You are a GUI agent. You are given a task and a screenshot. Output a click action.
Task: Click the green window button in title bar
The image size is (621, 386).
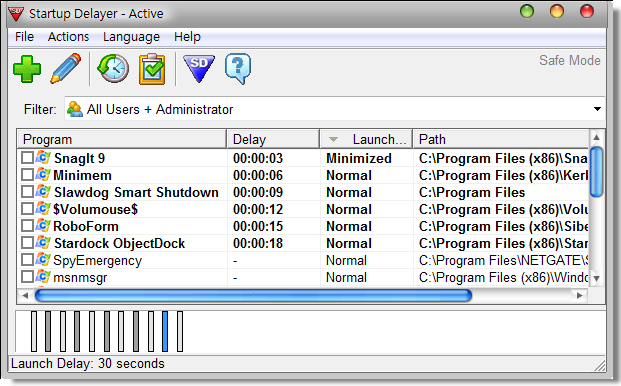[527, 12]
